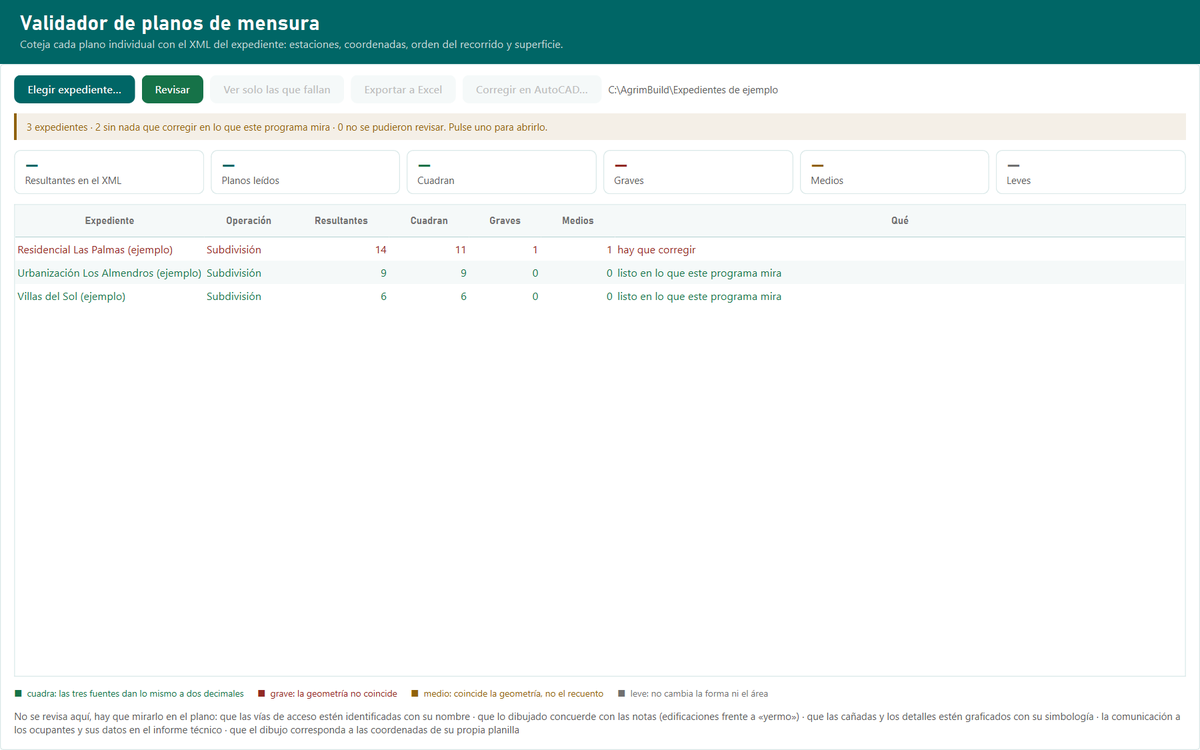Open Villas del Sol (ejemplo) row

[600, 297]
